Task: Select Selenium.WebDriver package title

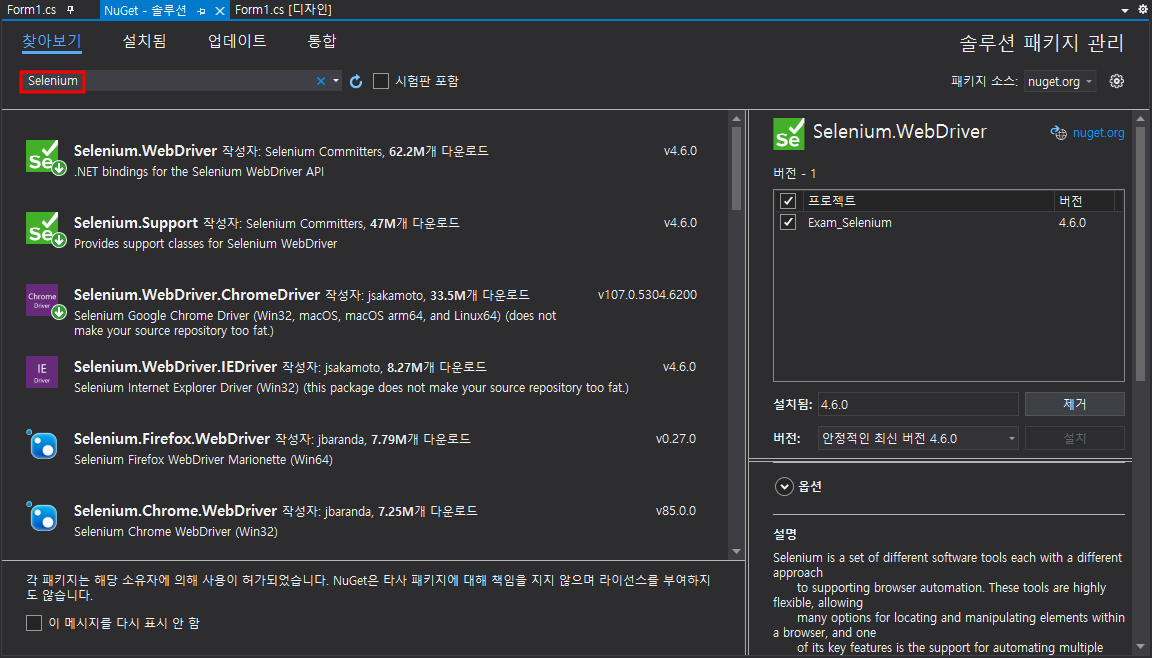Action: 145,151
